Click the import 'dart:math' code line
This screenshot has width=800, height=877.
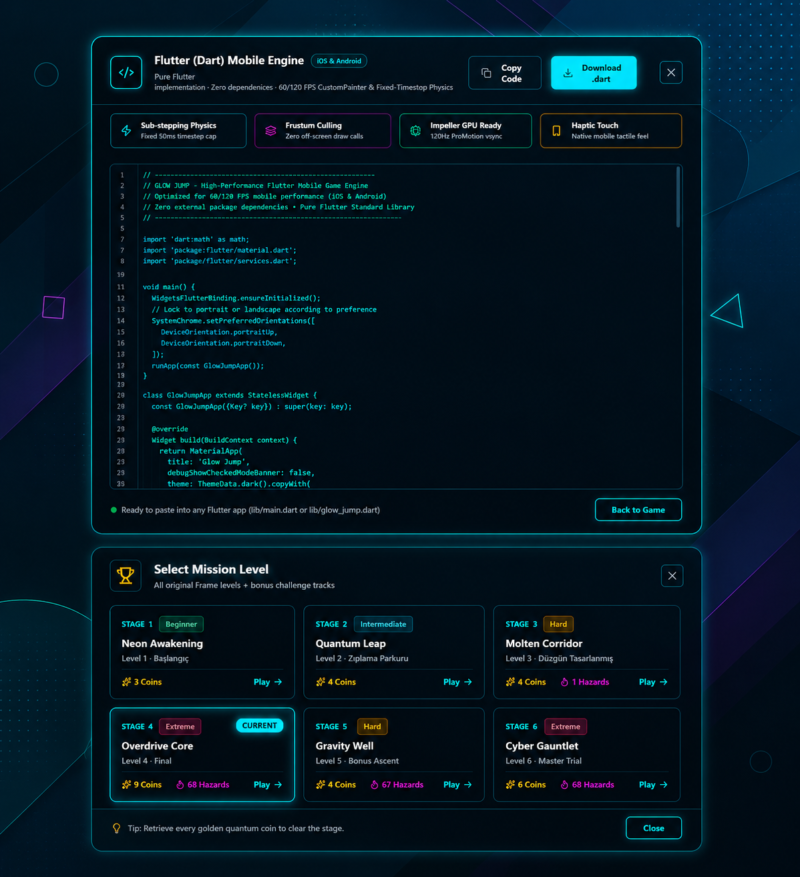(196, 239)
